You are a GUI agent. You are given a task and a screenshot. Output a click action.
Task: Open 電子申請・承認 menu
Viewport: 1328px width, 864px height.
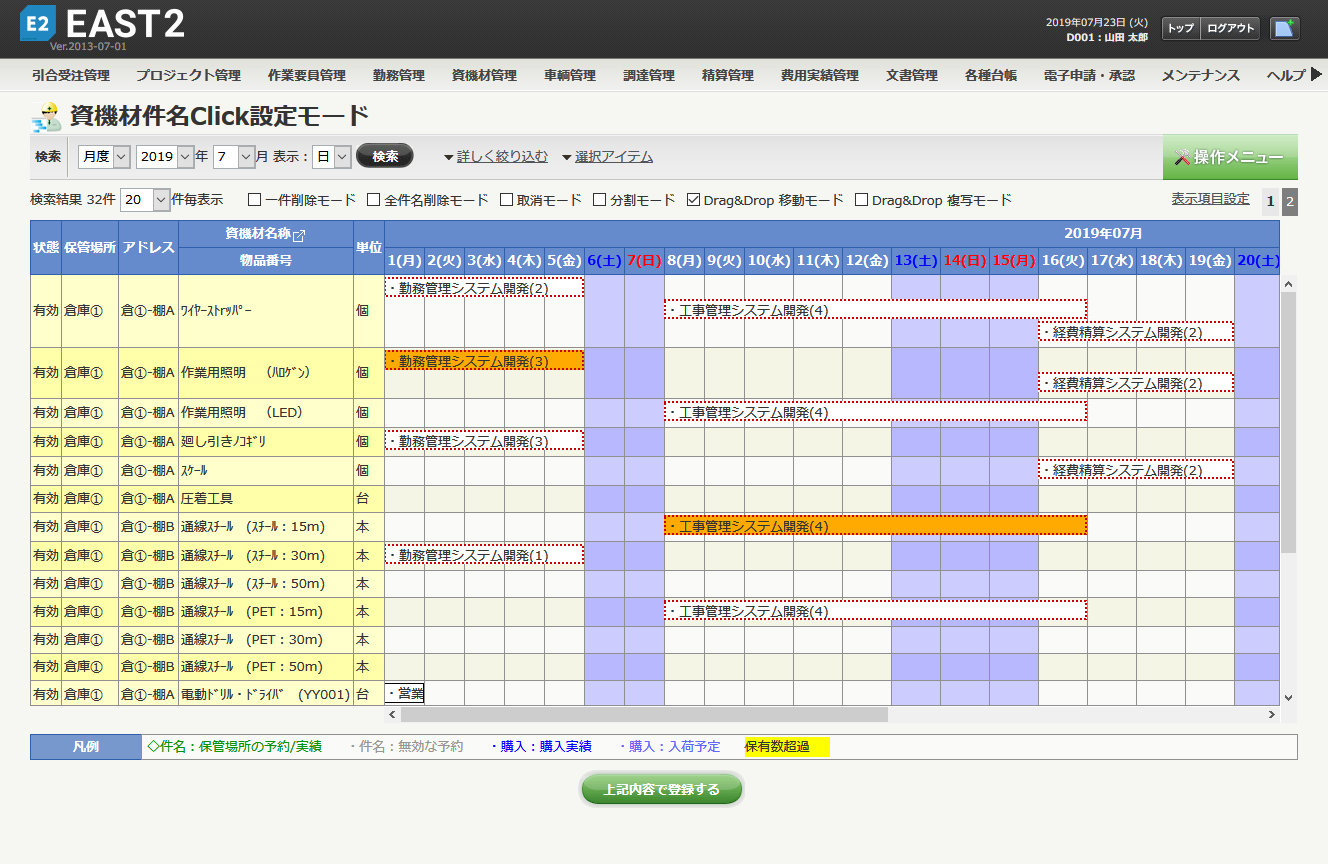coord(1089,75)
